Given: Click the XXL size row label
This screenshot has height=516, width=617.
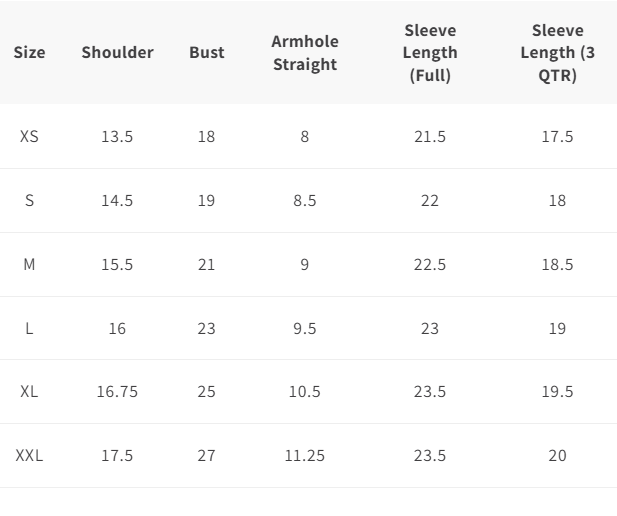Looking at the screenshot, I should pyautogui.click(x=29, y=456).
